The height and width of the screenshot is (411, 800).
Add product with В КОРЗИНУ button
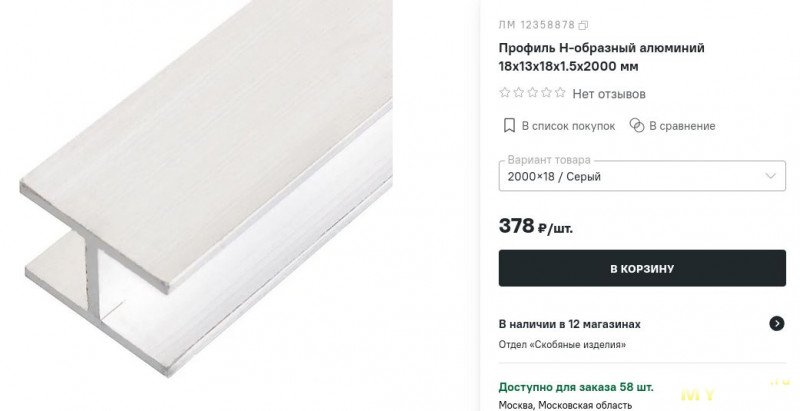pos(642,268)
